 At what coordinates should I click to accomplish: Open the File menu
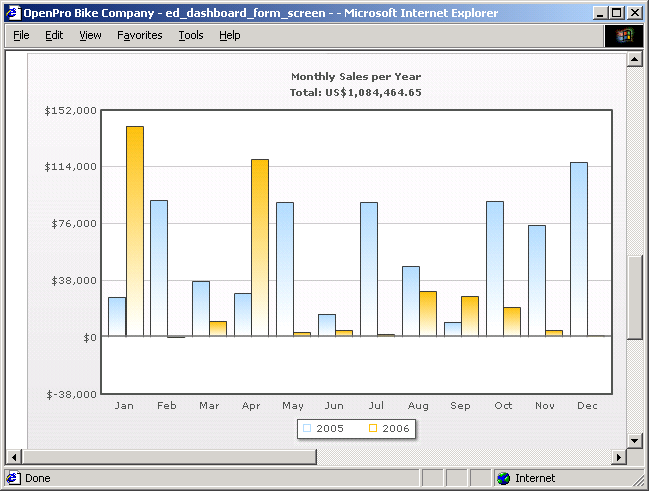click(x=21, y=35)
